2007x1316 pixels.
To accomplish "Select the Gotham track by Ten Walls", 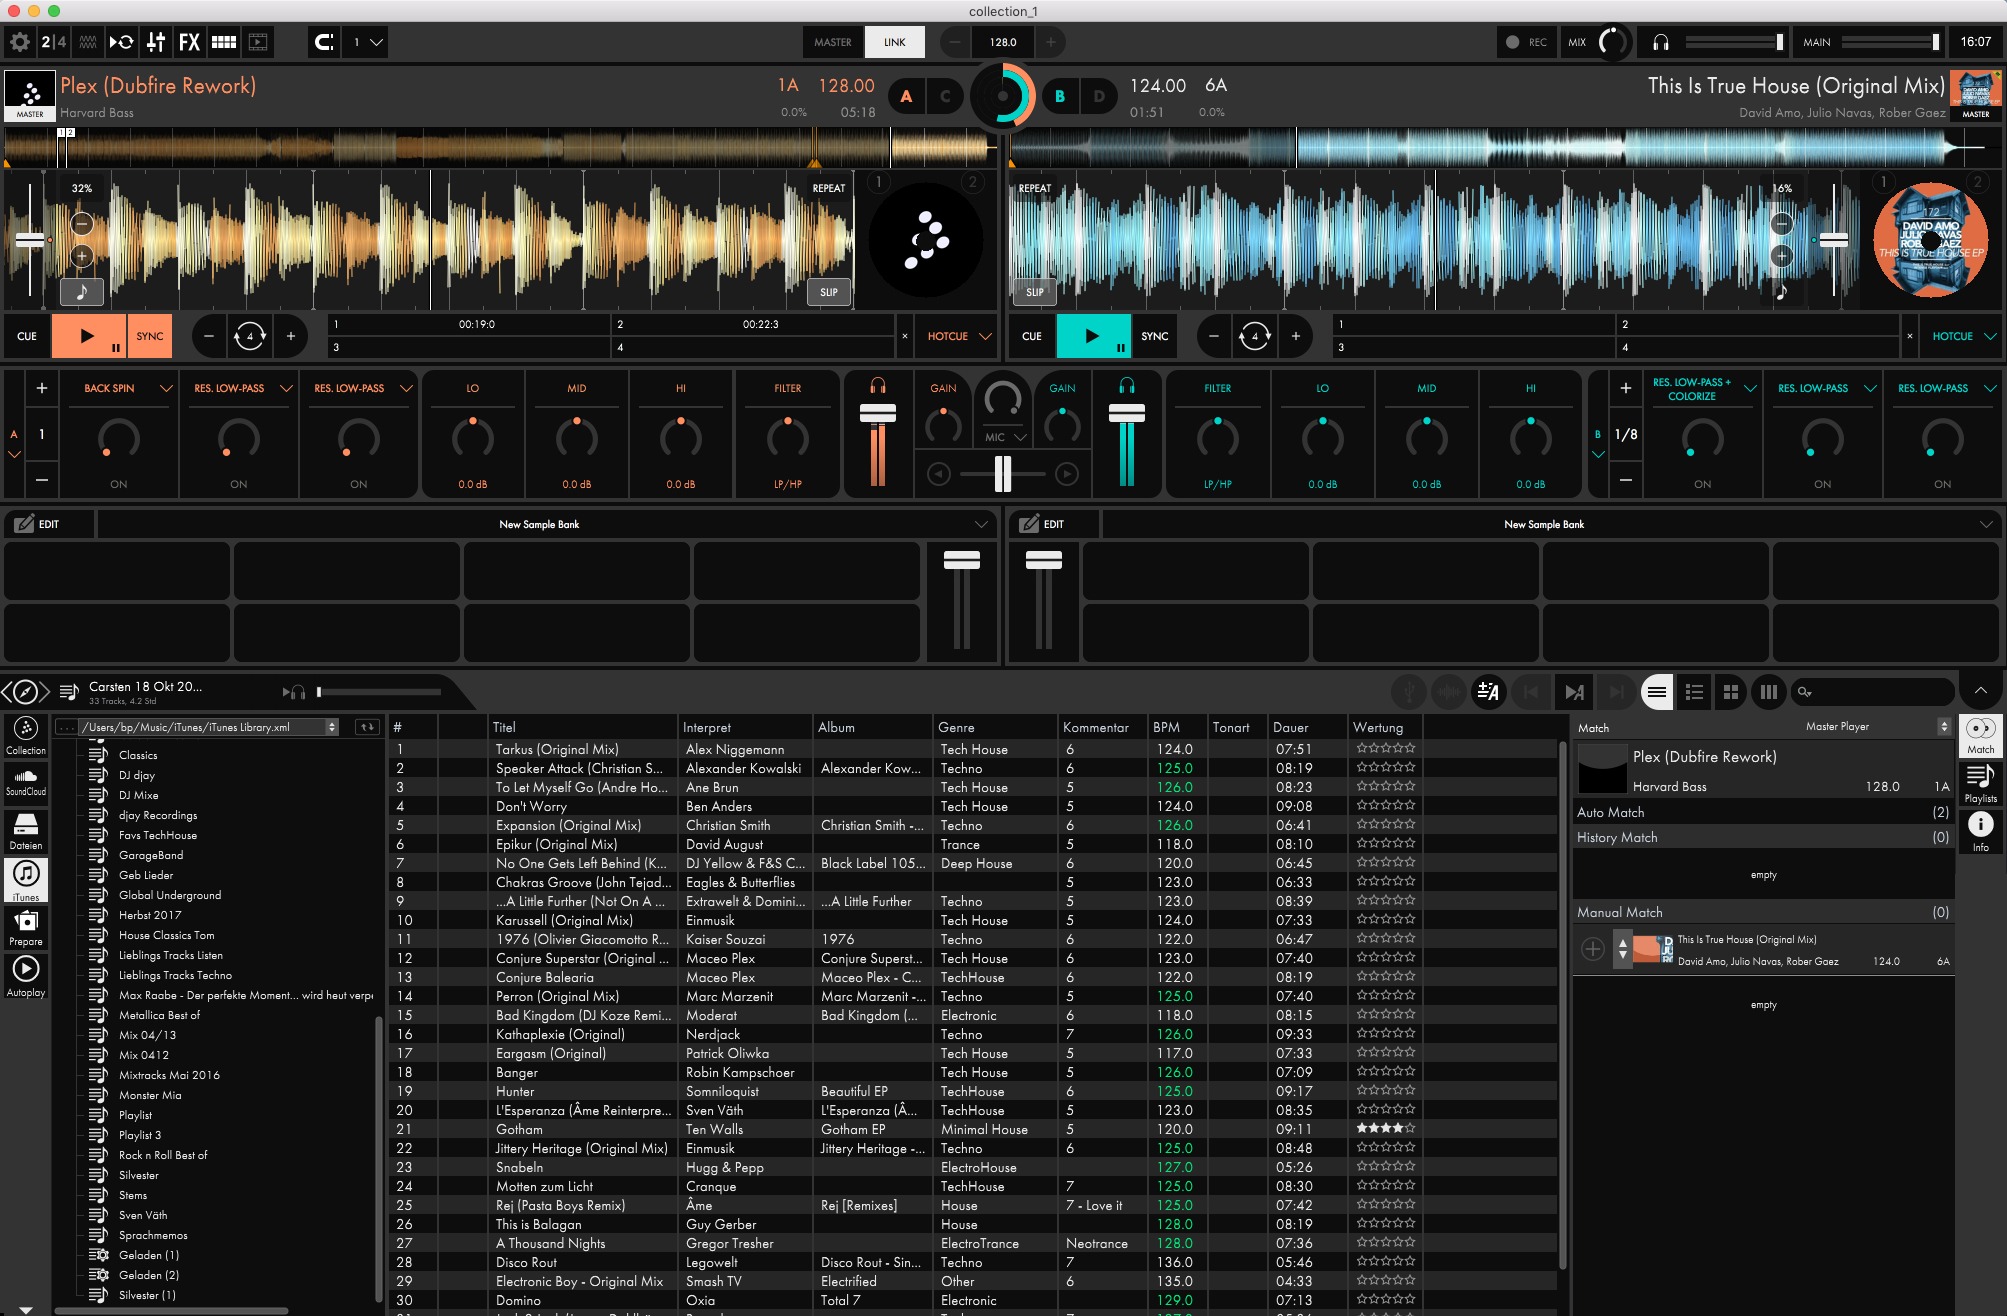I will point(520,1129).
